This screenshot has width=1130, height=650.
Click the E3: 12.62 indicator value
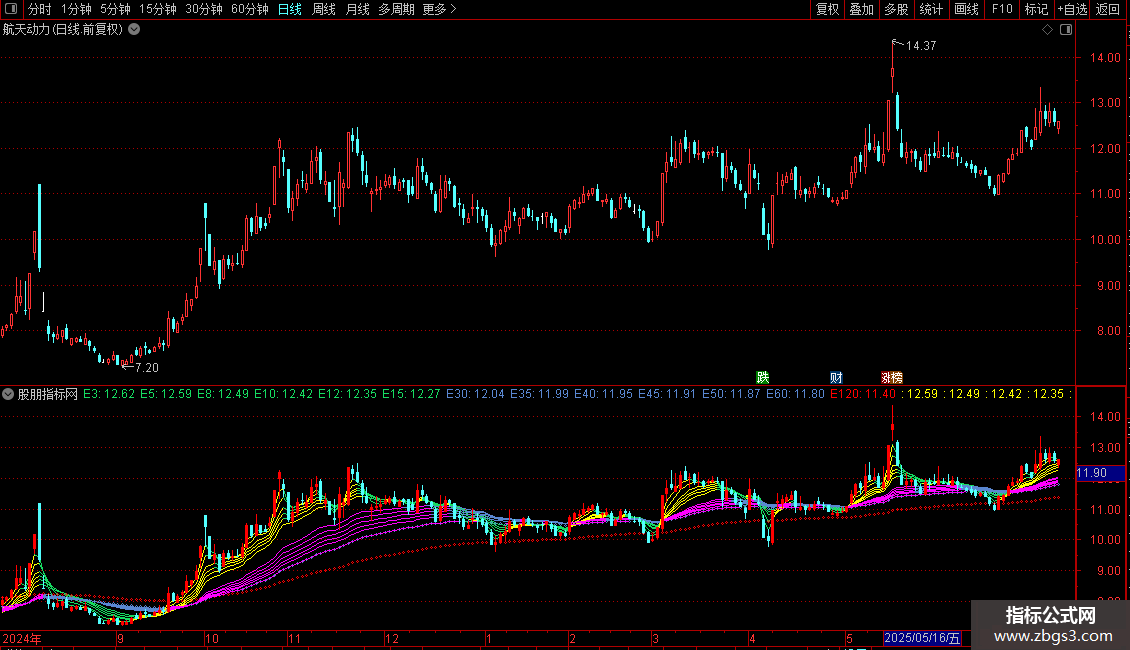coord(109,394)
